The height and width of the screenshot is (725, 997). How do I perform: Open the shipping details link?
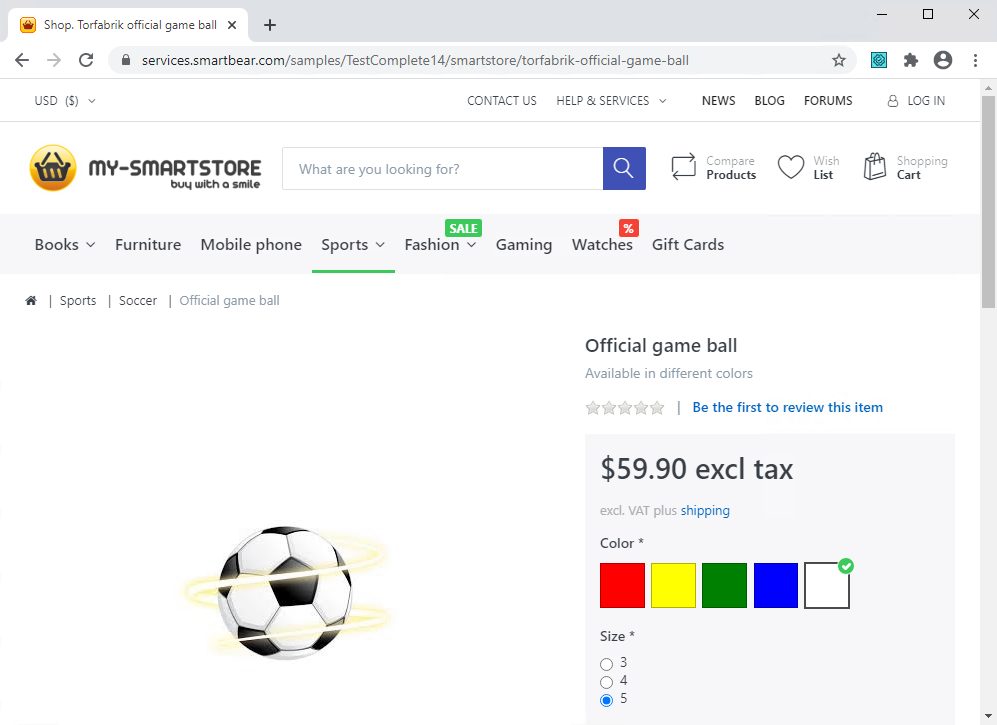[705, 510]
